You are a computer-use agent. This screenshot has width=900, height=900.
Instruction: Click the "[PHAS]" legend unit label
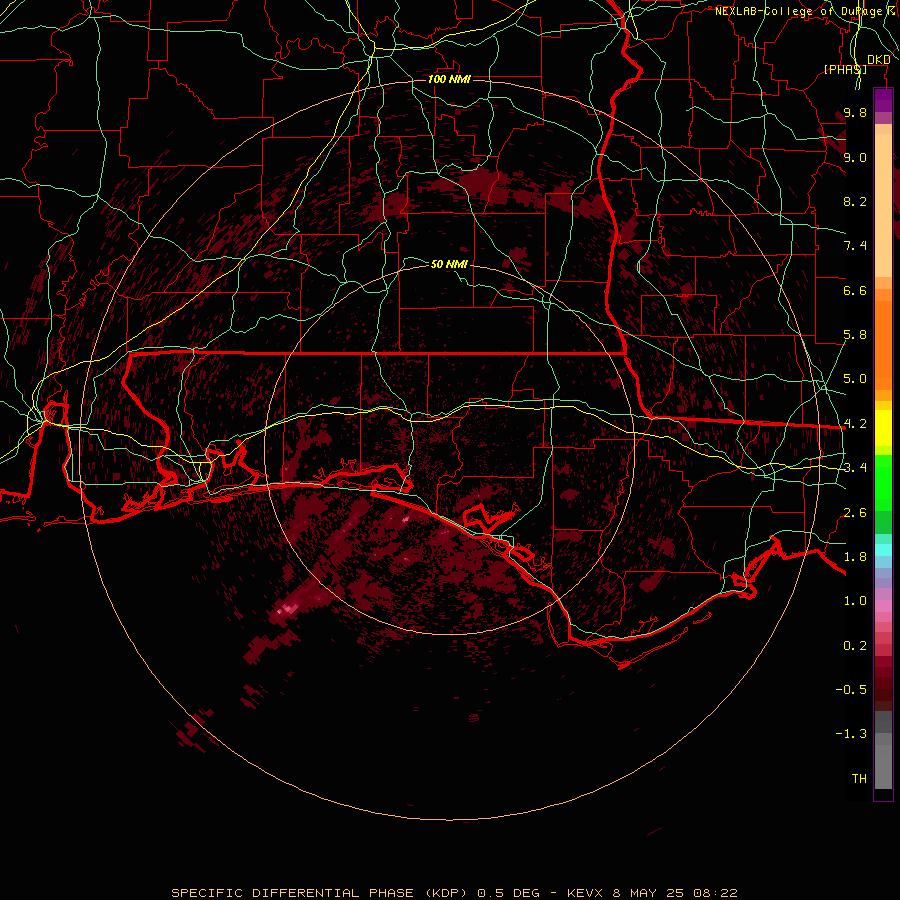click(845, 69)
